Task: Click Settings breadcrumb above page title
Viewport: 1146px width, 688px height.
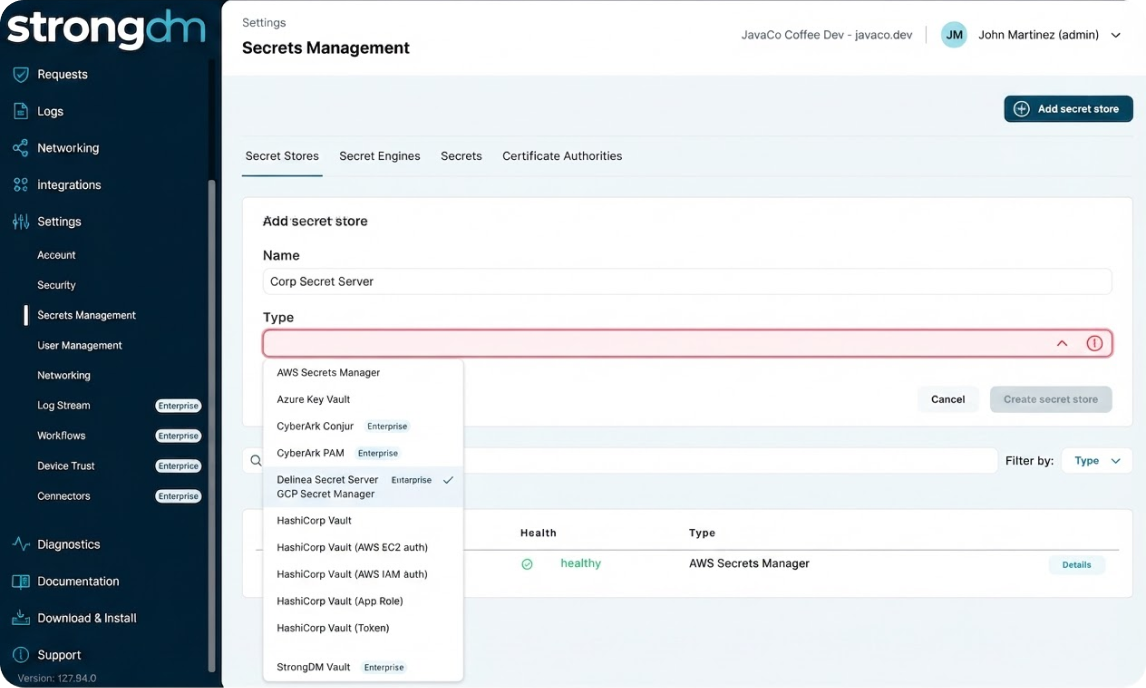Action: click(264, 23)
